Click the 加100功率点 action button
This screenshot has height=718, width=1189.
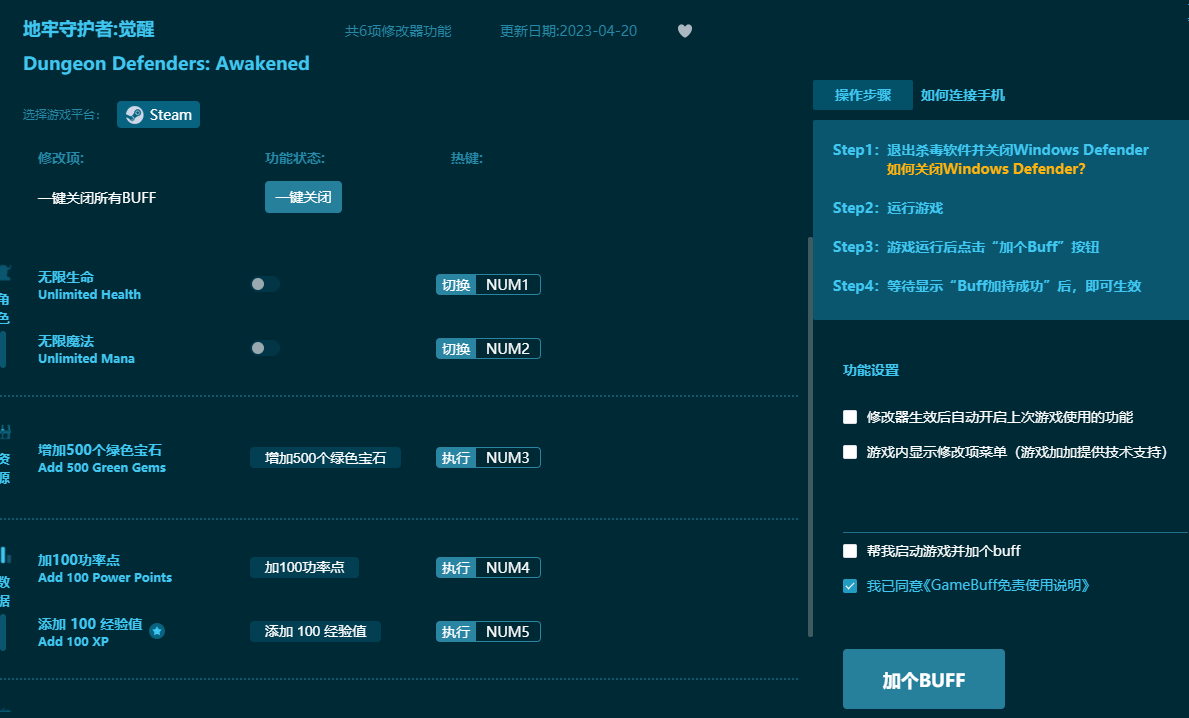coord(304,568)
